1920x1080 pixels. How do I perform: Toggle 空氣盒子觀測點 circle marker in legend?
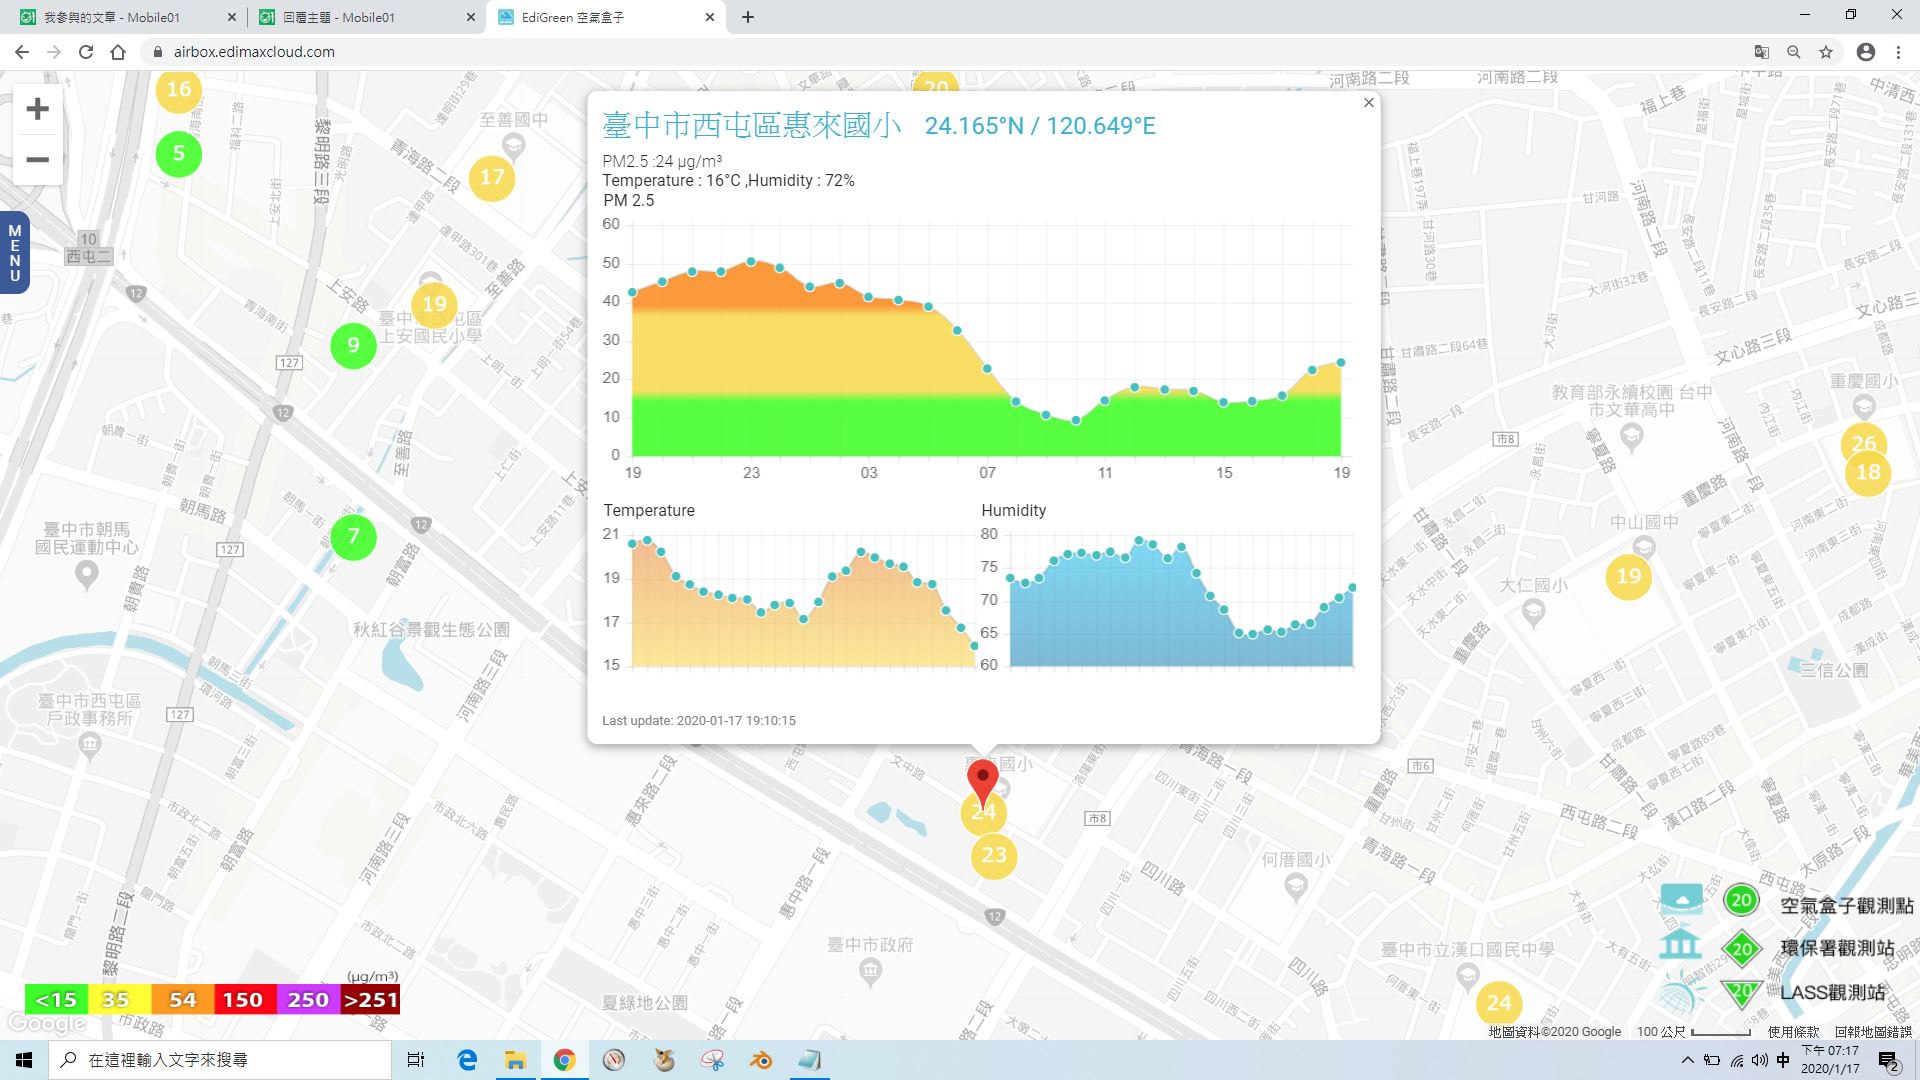1741,900
